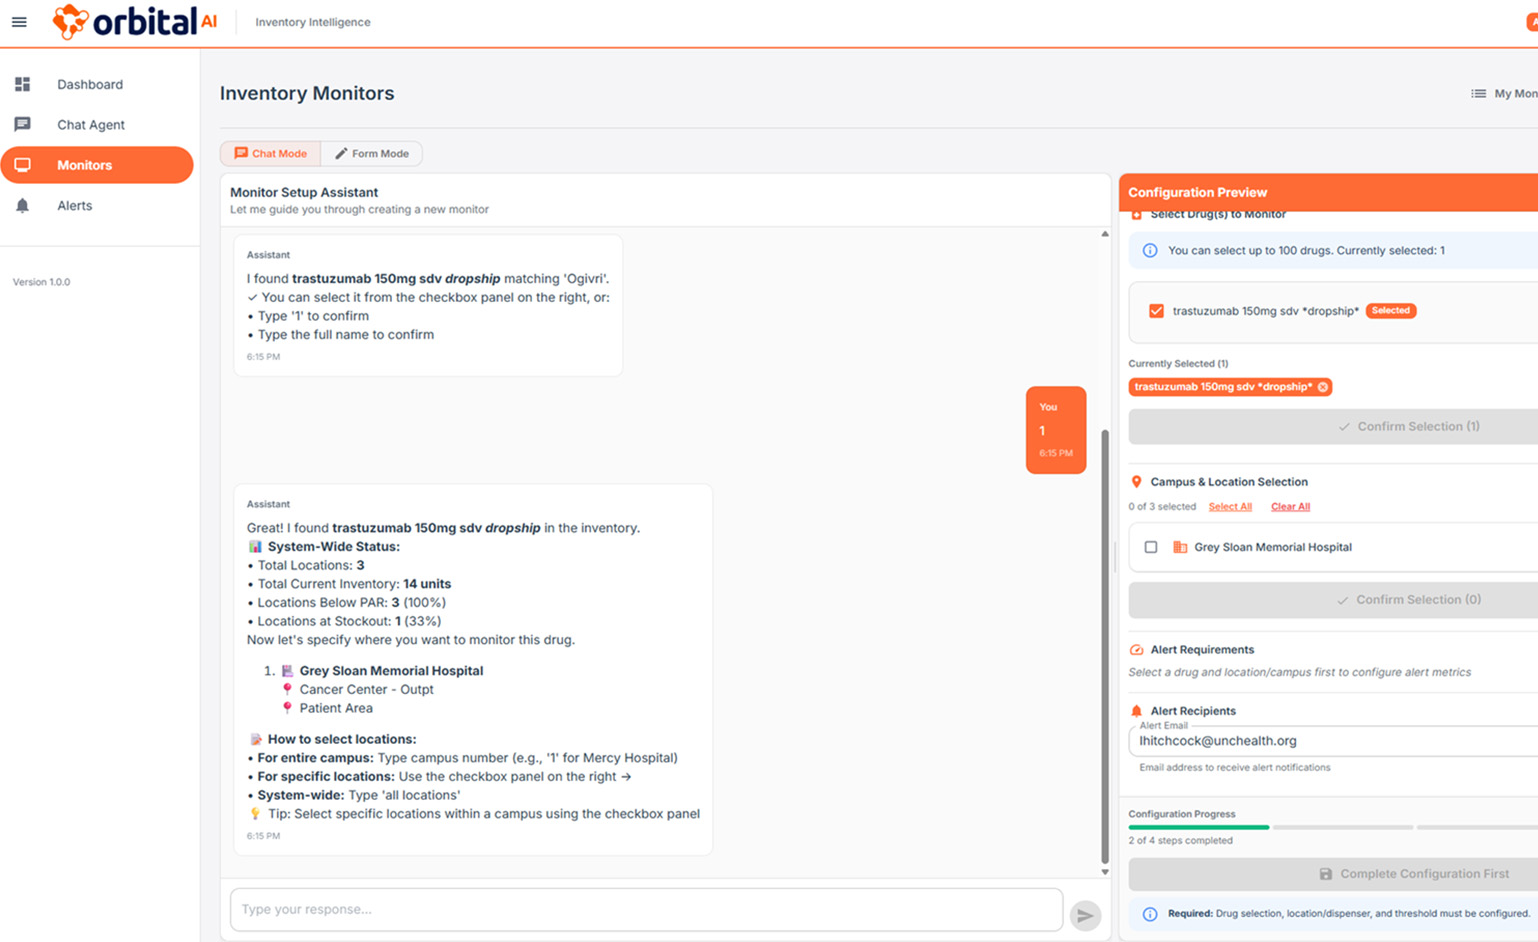Remove trastuzumab chip via its X icon

(x=1323, y=387)
